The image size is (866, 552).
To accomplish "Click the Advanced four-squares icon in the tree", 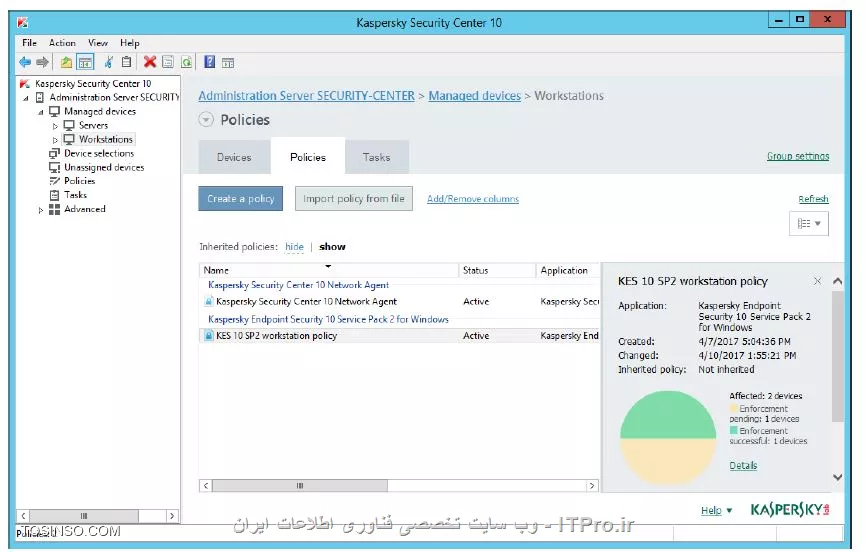I will (54, 209).
